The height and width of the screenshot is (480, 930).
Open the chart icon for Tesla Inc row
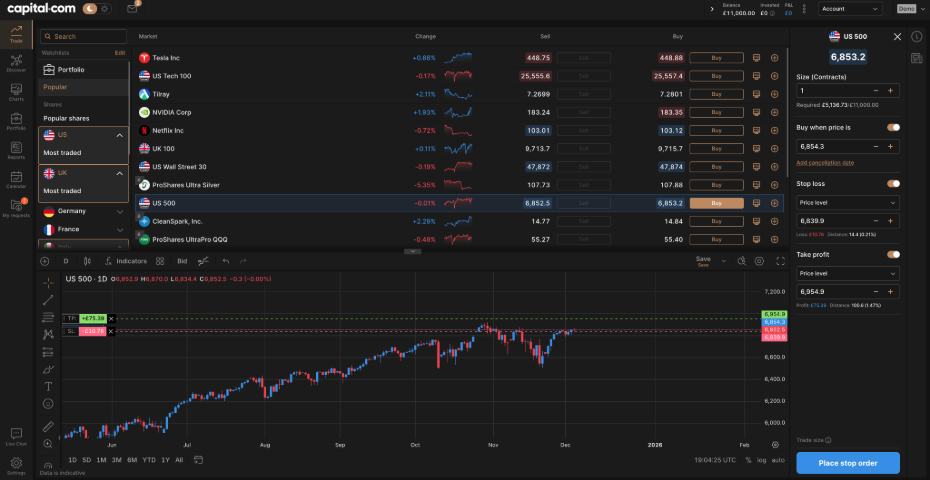[756, 58]
